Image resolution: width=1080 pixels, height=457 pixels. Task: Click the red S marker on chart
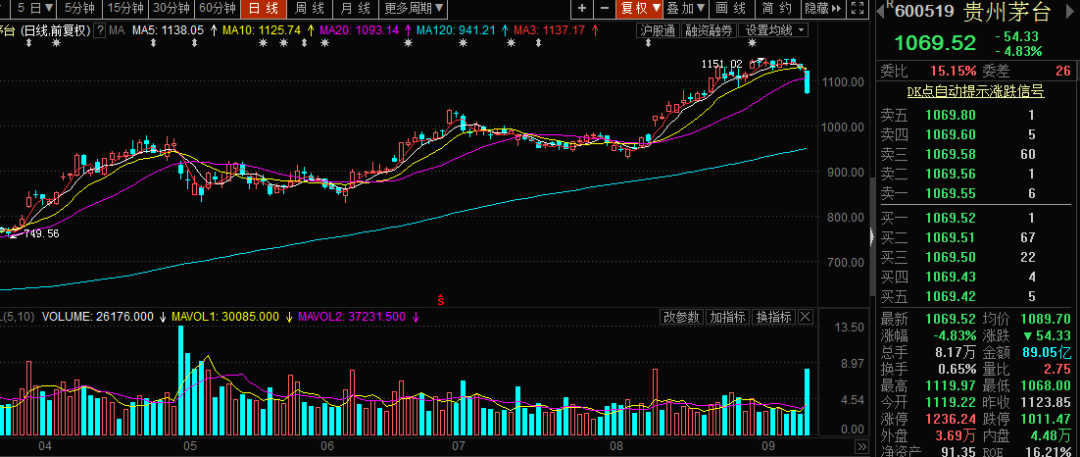click(x=441, y=300)
